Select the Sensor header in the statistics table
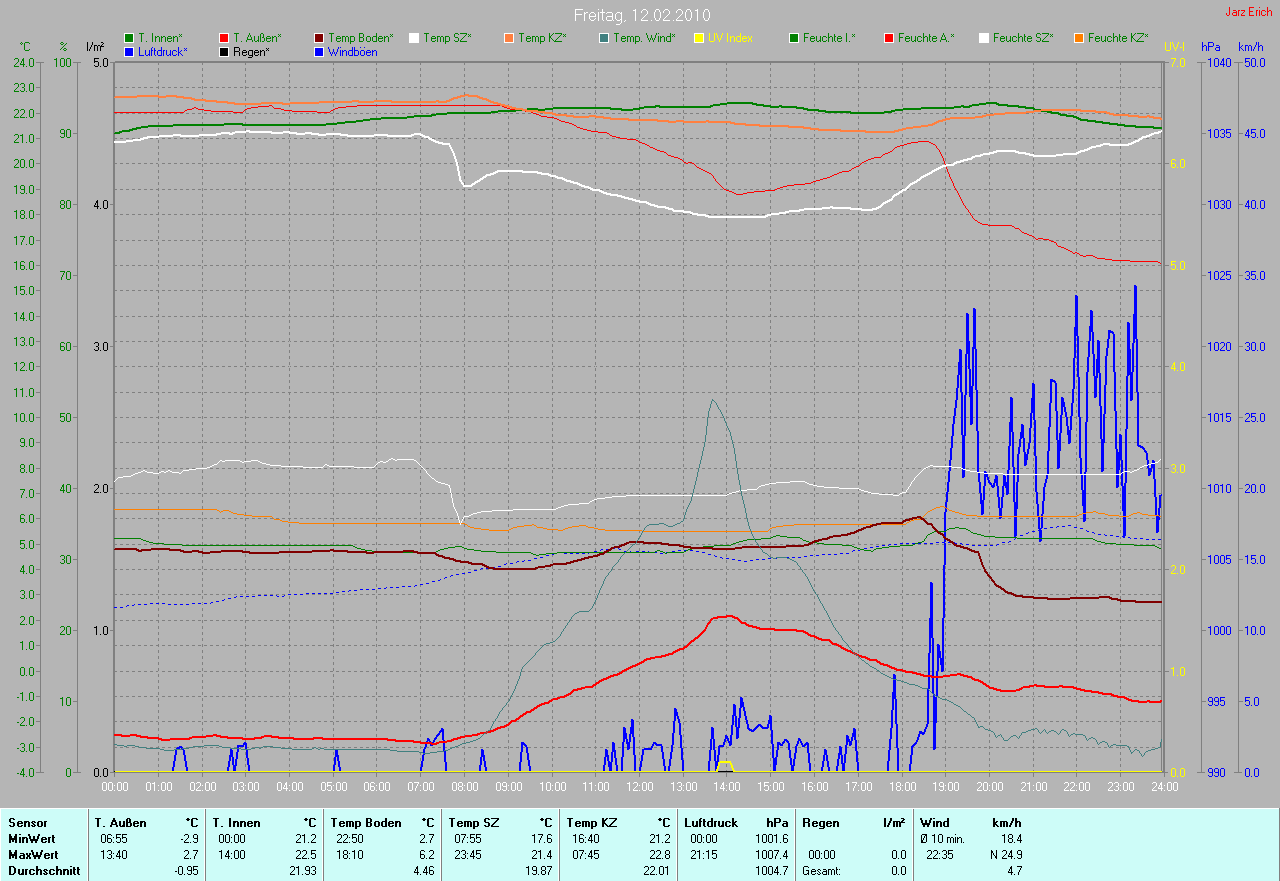The image size is (1280, 881). click(27, 823)
